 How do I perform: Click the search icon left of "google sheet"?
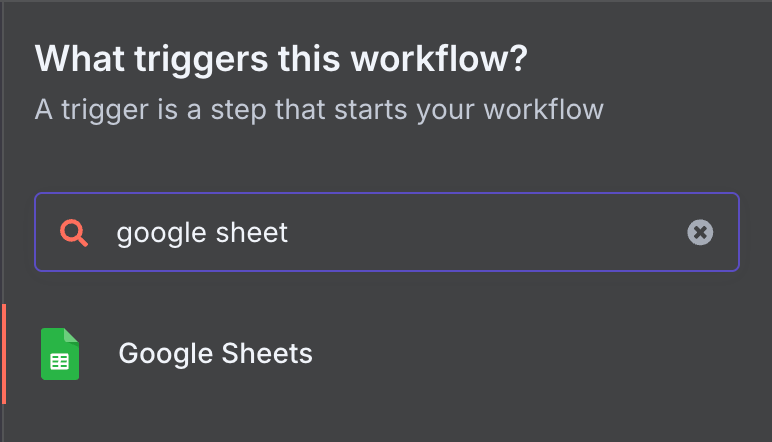(73, 233)
